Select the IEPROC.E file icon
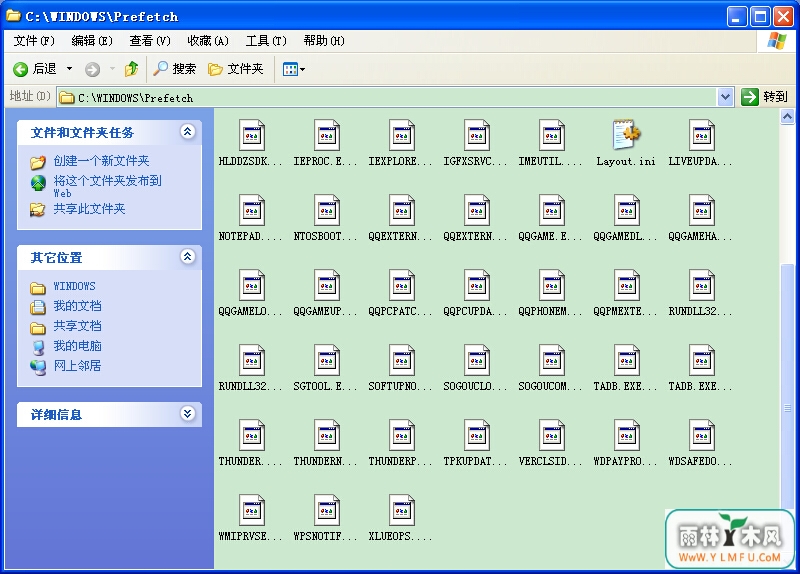This screenshot has width=800, height=574. click(327, 135)
